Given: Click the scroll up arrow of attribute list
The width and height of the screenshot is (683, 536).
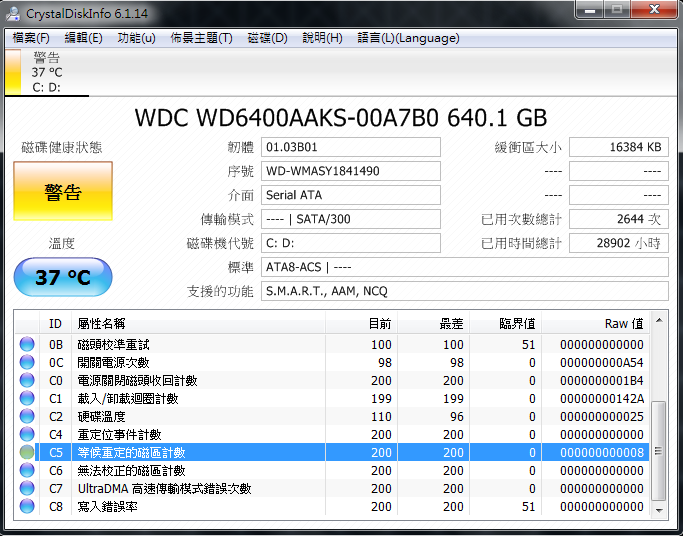Looking at the screenshot, I should [659, 320].
